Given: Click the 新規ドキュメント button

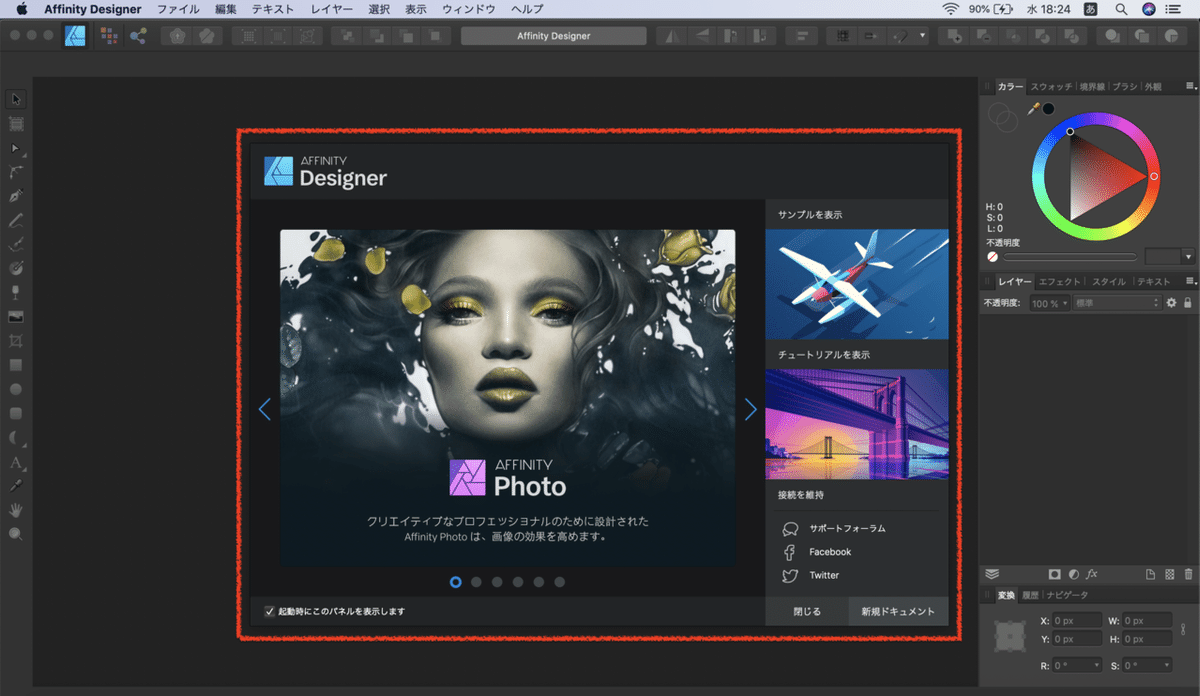Looking at the screenshot, I should pyautogui.click(x=898, y=611).
